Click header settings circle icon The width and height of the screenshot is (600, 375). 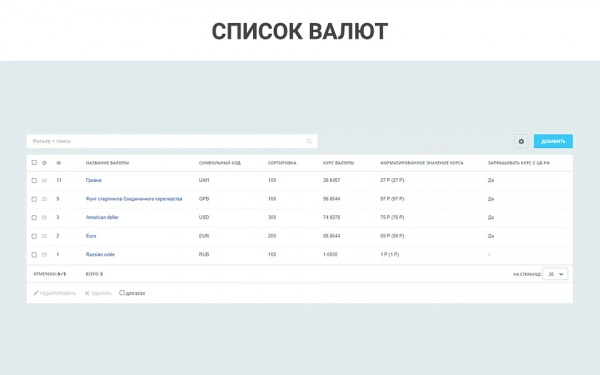pyautogui.click(x=44, y=163)
